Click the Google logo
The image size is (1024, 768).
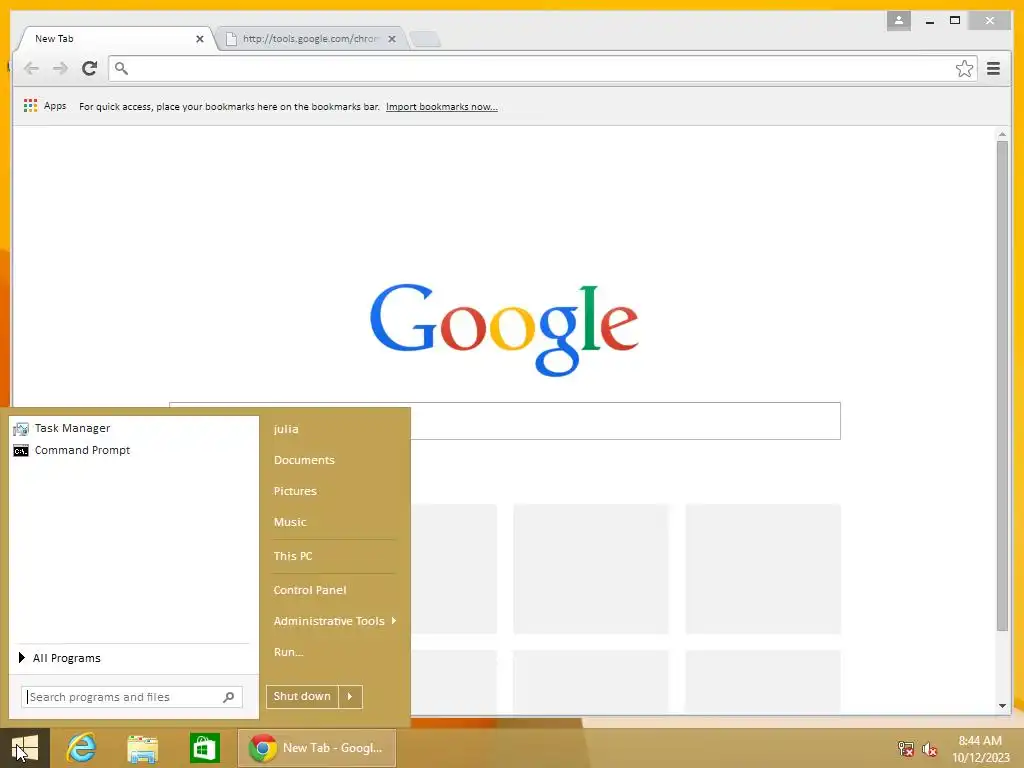[504, 328]
